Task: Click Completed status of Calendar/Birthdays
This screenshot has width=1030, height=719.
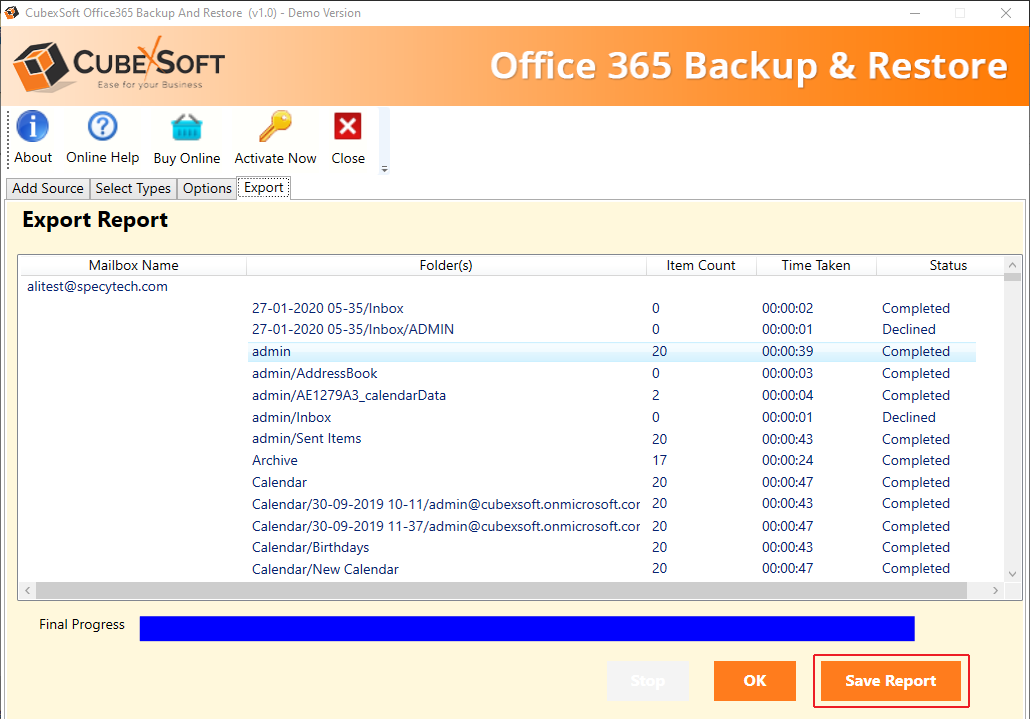Action: [916, 547]
